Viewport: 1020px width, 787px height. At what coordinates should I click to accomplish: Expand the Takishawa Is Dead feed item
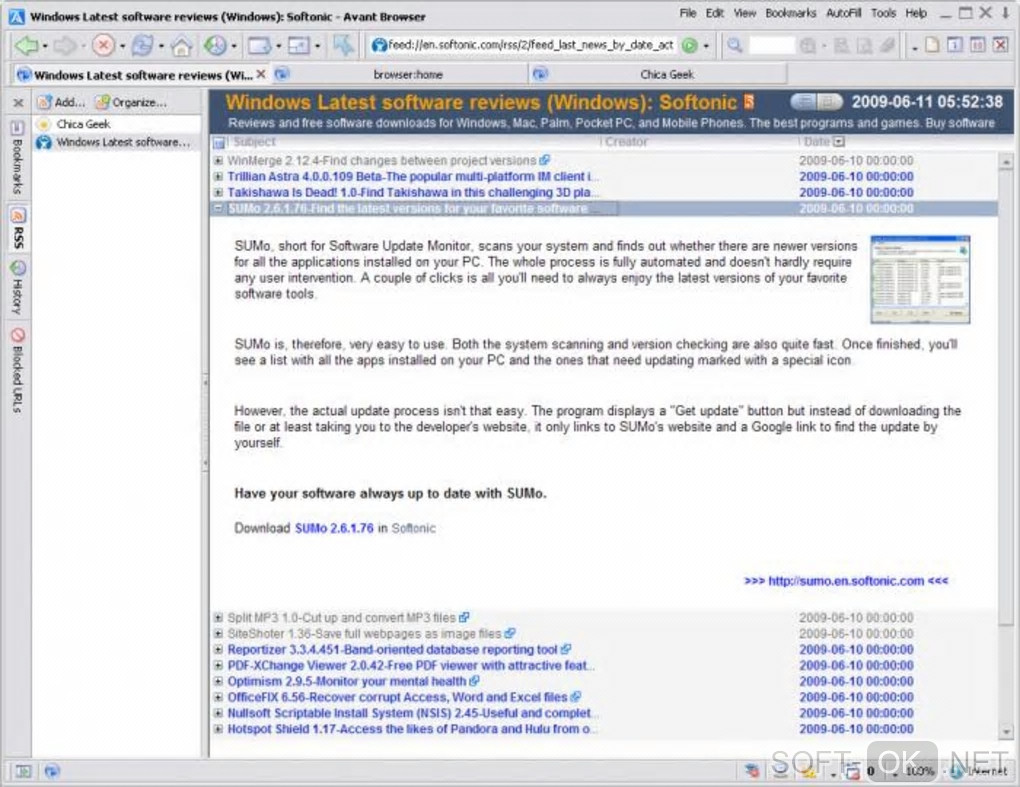tap(219, 193)
